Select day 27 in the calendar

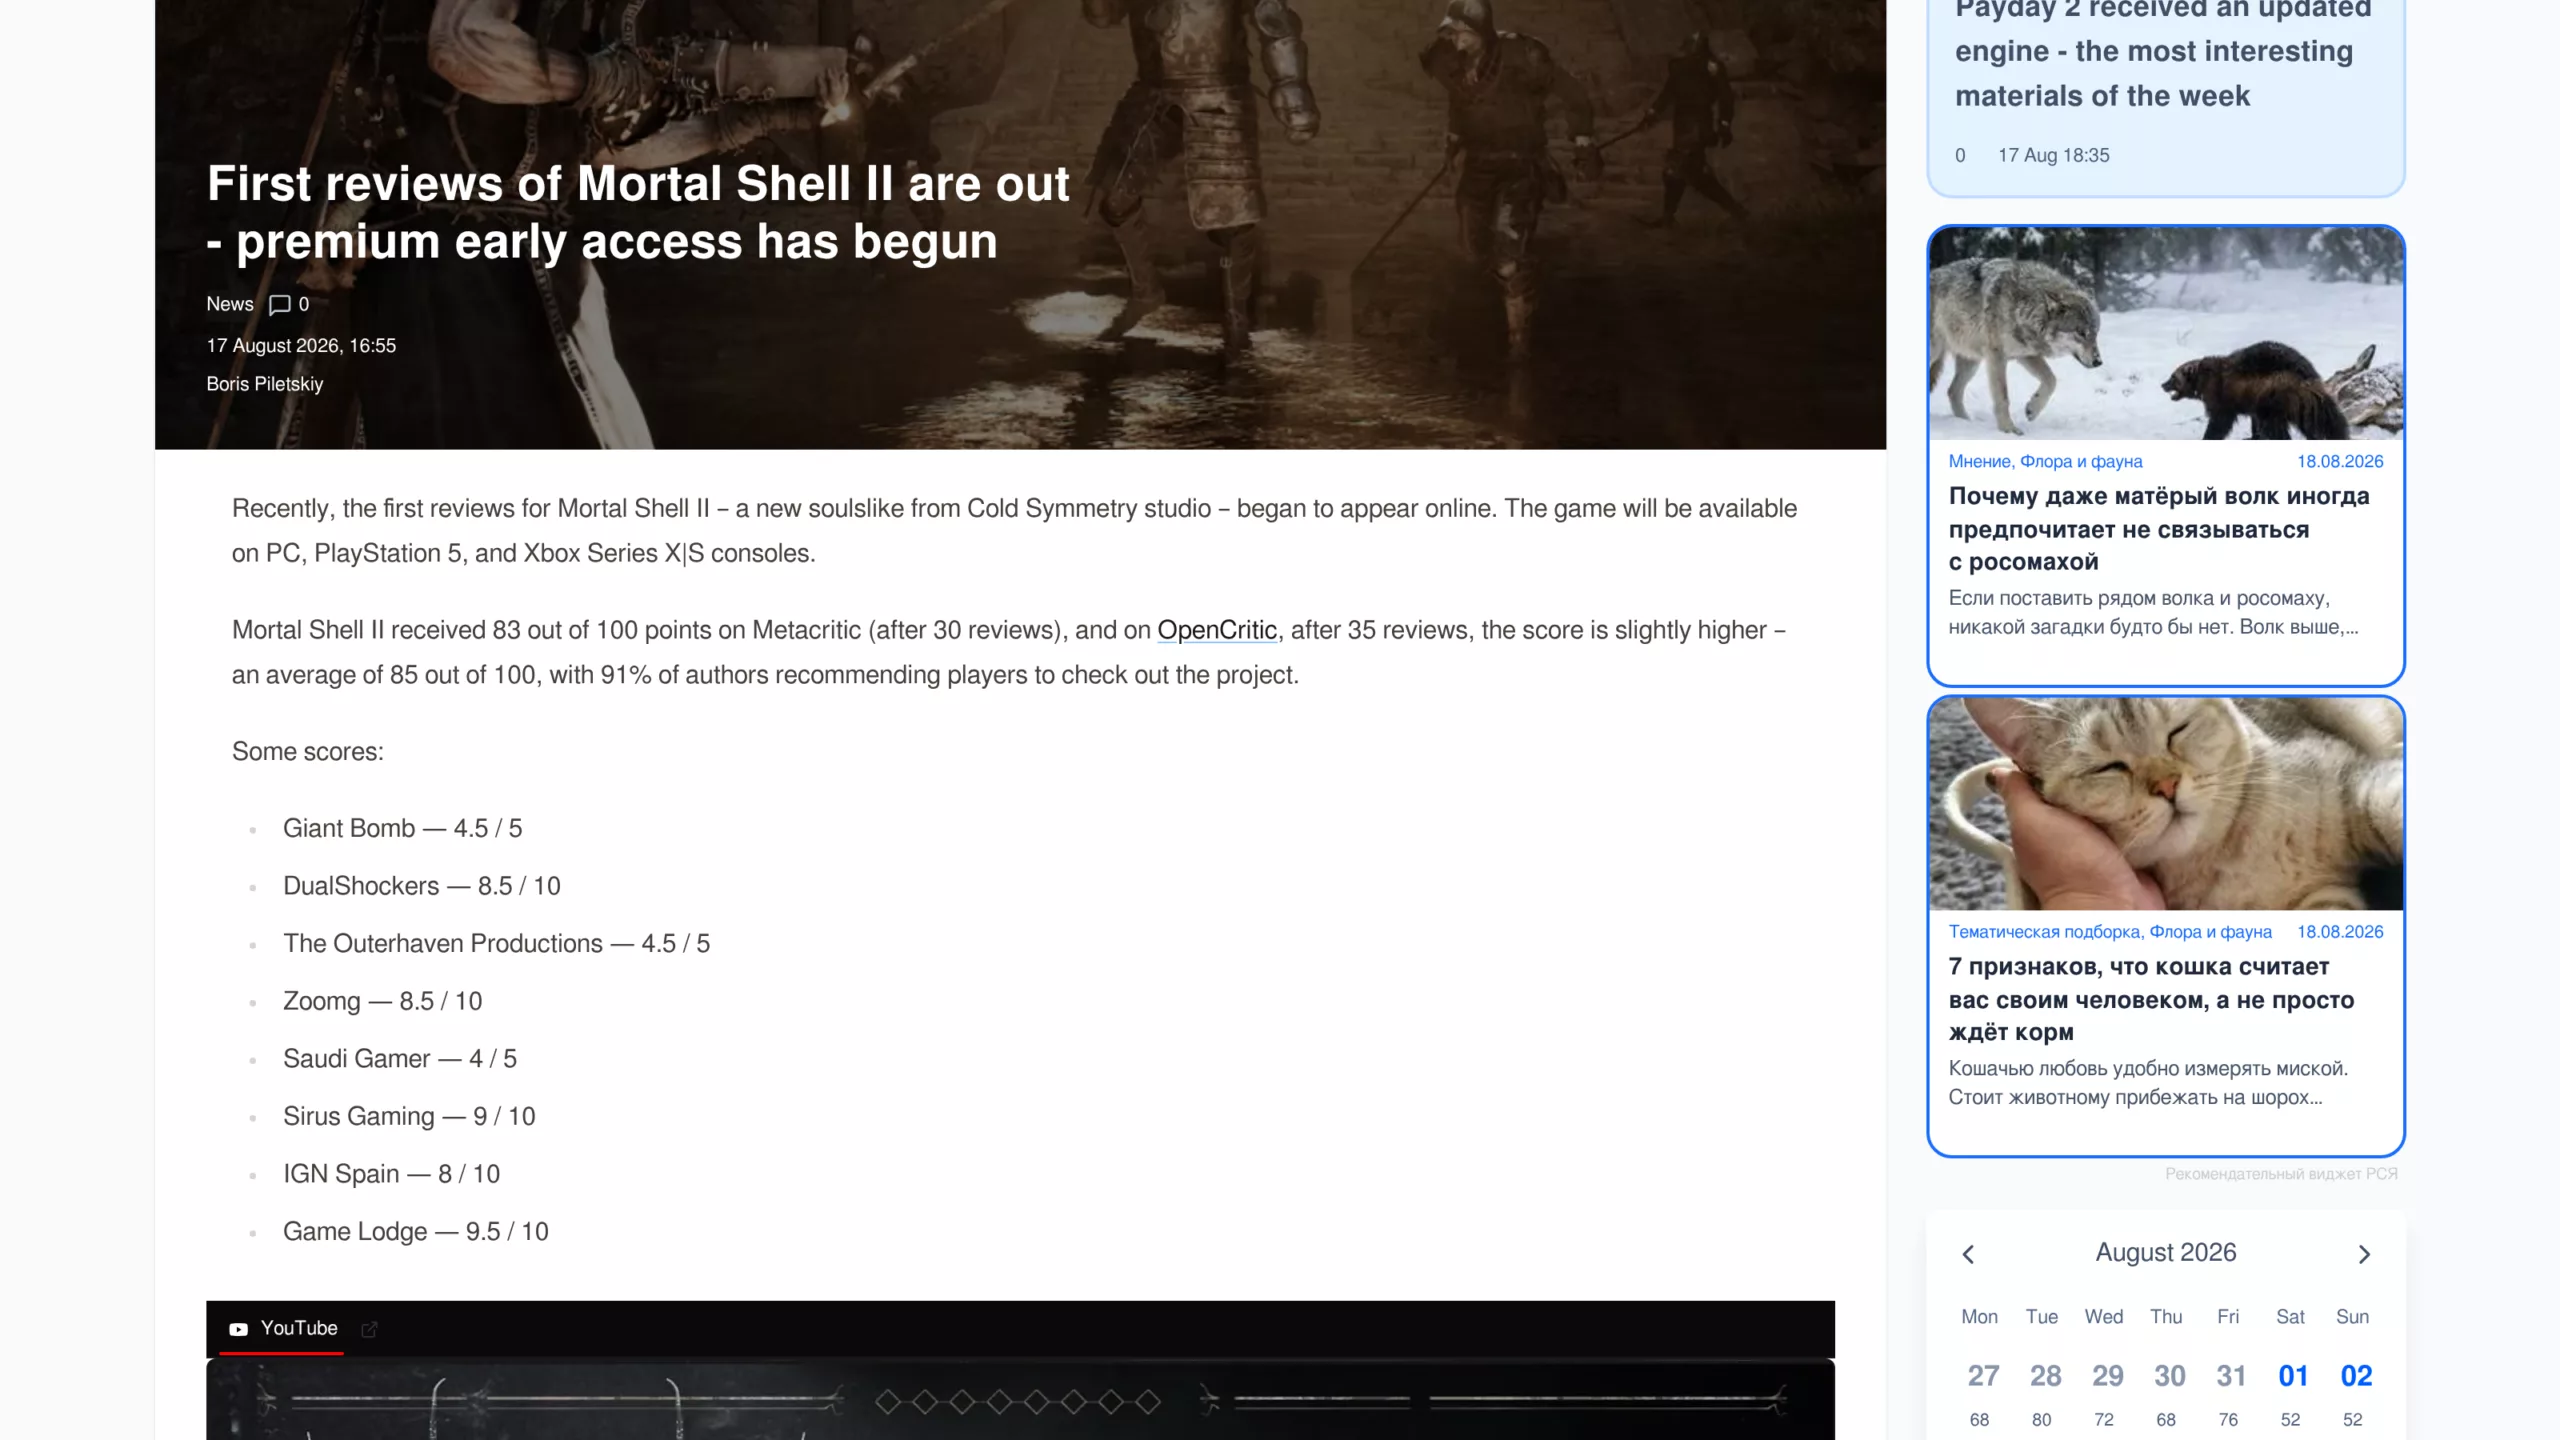pos(1983,1376)
